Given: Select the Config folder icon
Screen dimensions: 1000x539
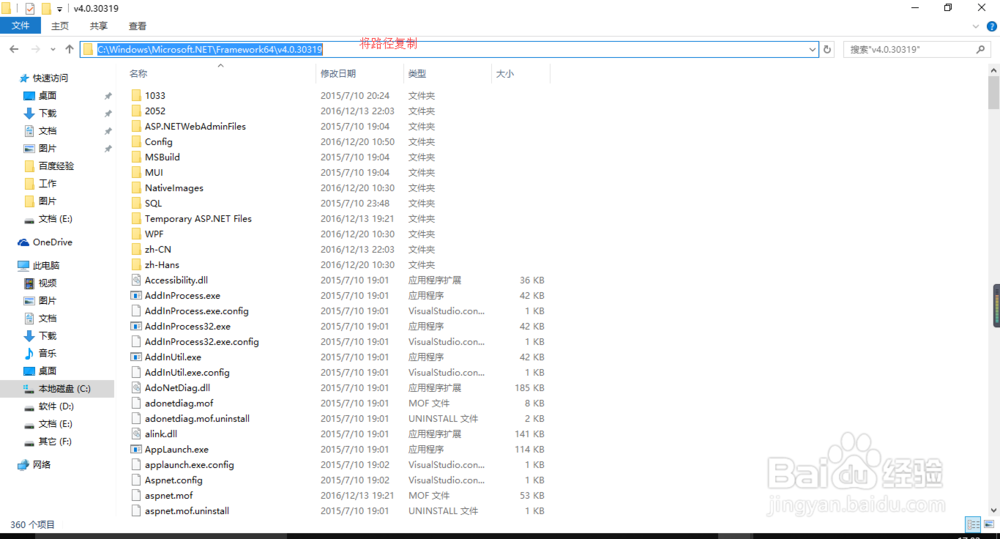Looking at the screenshot, I should (x=136, y=142).
